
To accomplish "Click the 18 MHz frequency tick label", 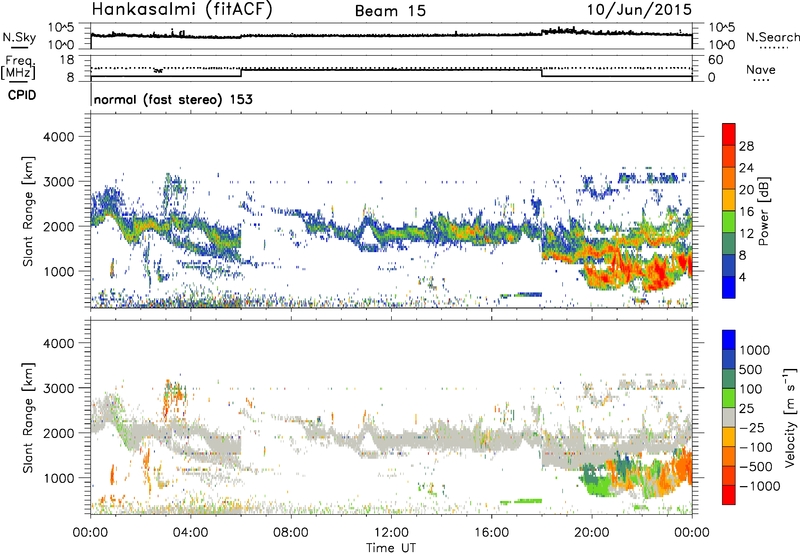I will [67, 60].
